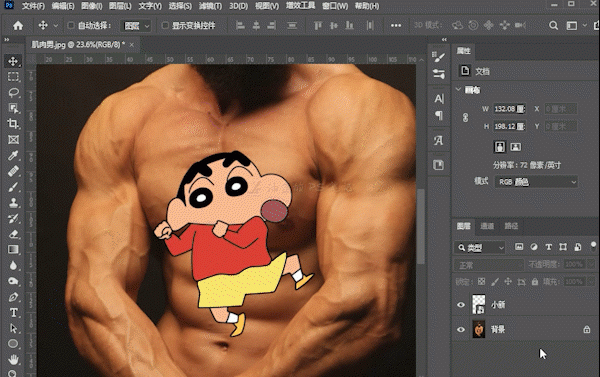600x377 pixels.
Task: Open the 图层 auto-select dropdown
Action: [x=136, y=26]
